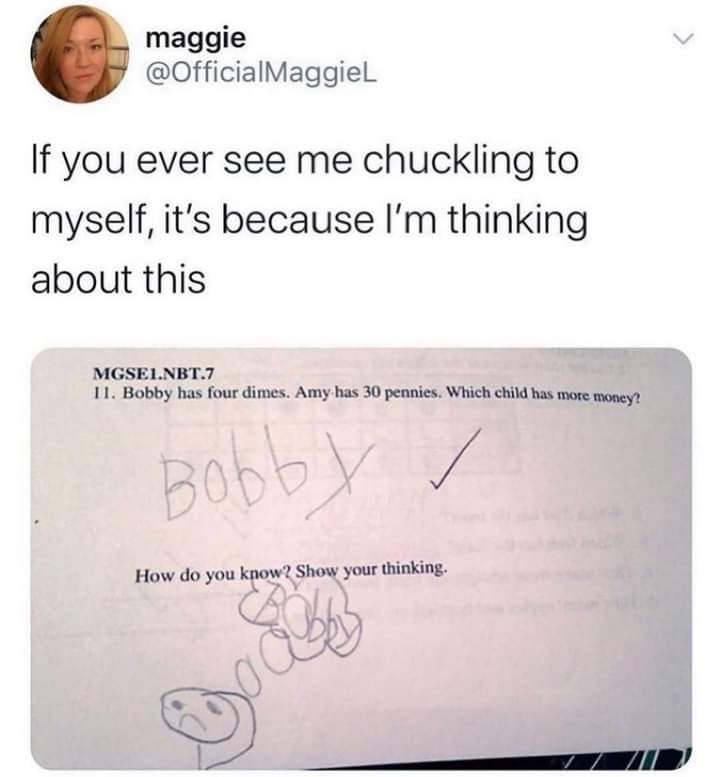Open maggie's profile avatar photo
This screenshot has height=777, width=720.
(79, 54)
